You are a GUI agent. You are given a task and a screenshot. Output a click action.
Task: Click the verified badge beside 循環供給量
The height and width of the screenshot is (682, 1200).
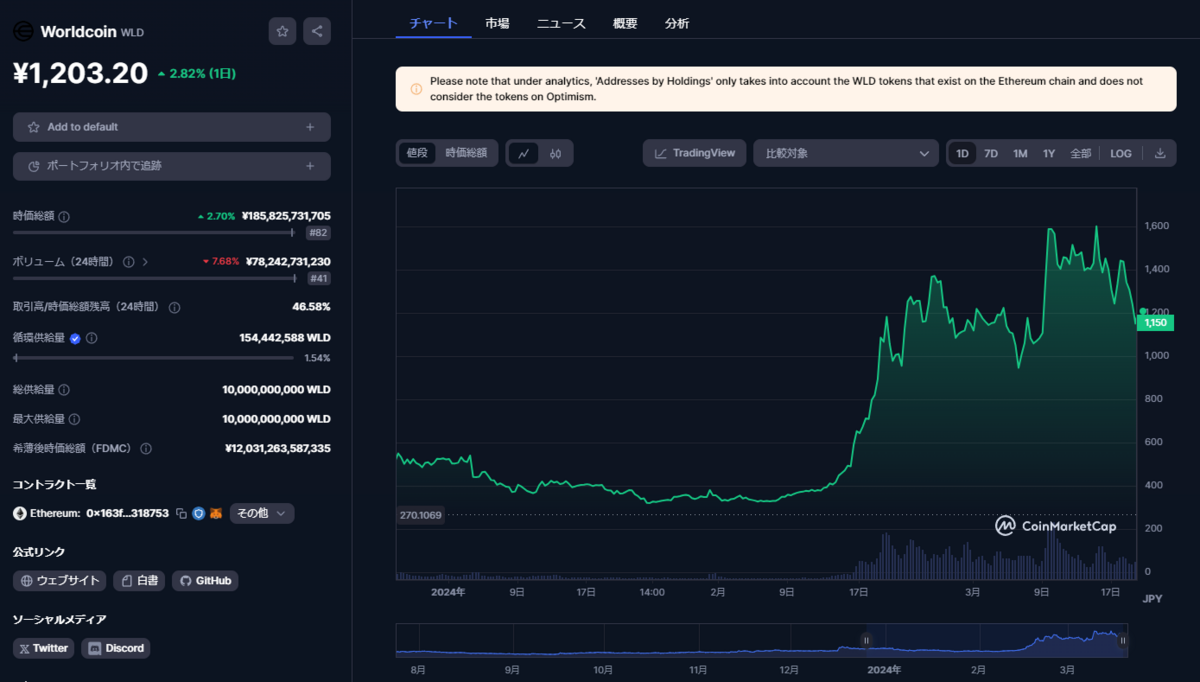point(75,338)
